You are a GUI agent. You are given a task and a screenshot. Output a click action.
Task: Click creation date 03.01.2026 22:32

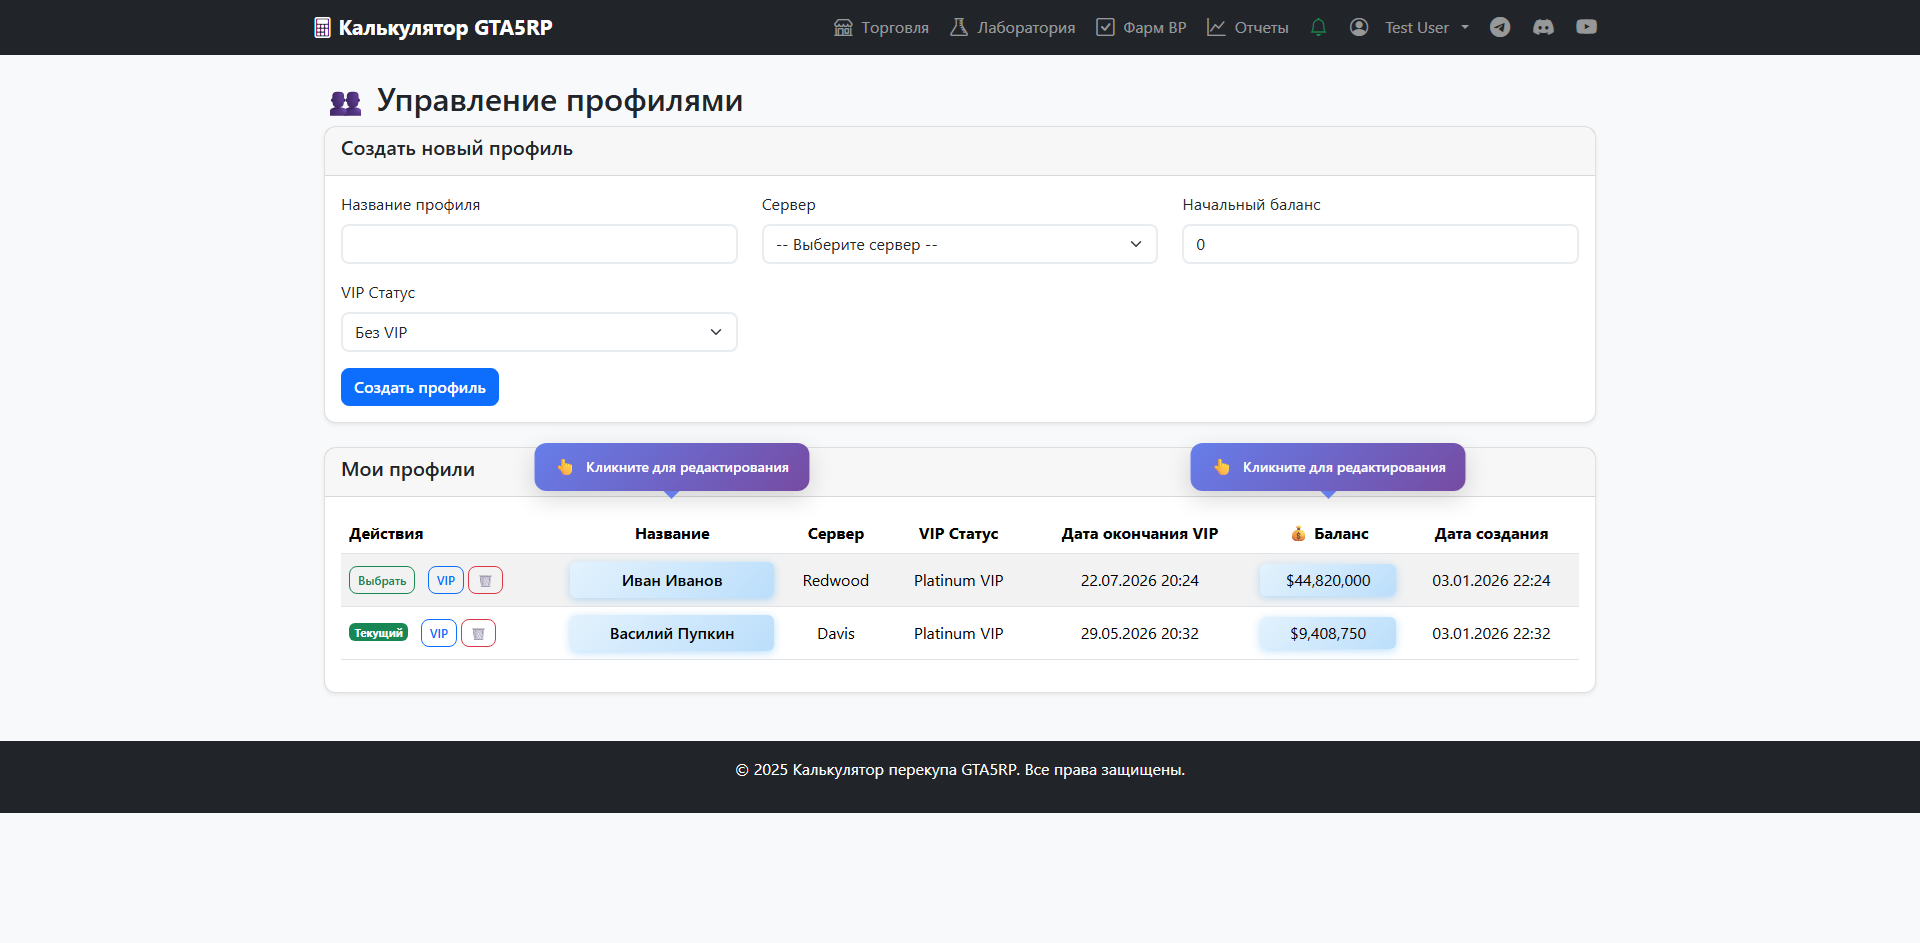pyautogui.click(x=1491, y=633)
